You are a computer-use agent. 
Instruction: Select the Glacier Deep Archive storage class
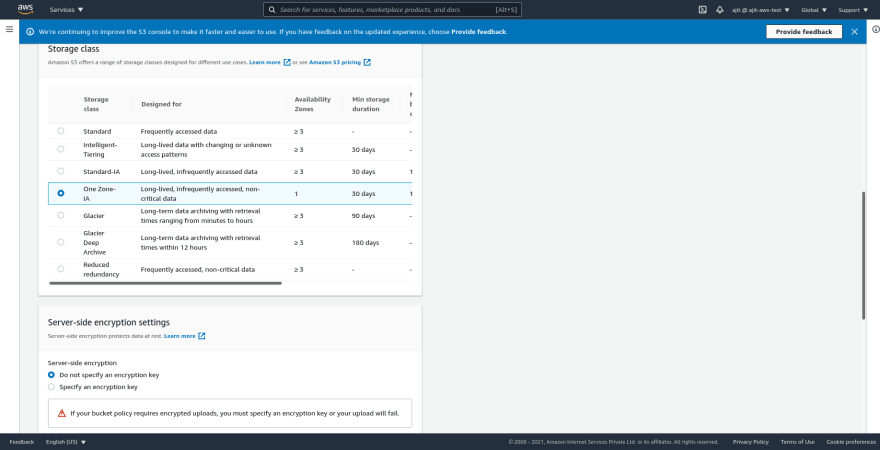pos(61,242)
